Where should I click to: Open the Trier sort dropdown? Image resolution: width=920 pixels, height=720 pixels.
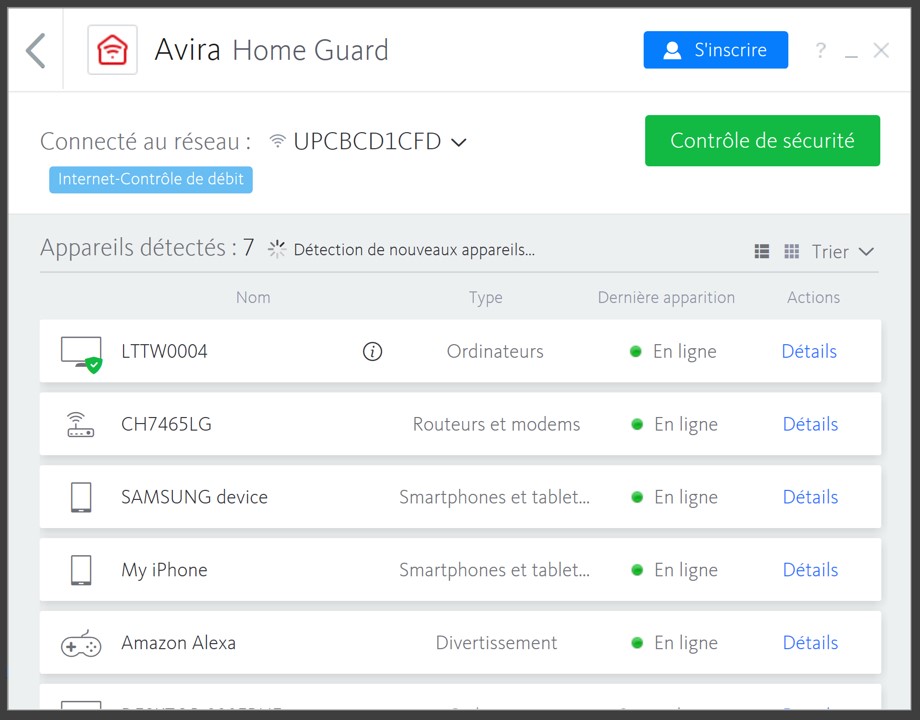843,252
